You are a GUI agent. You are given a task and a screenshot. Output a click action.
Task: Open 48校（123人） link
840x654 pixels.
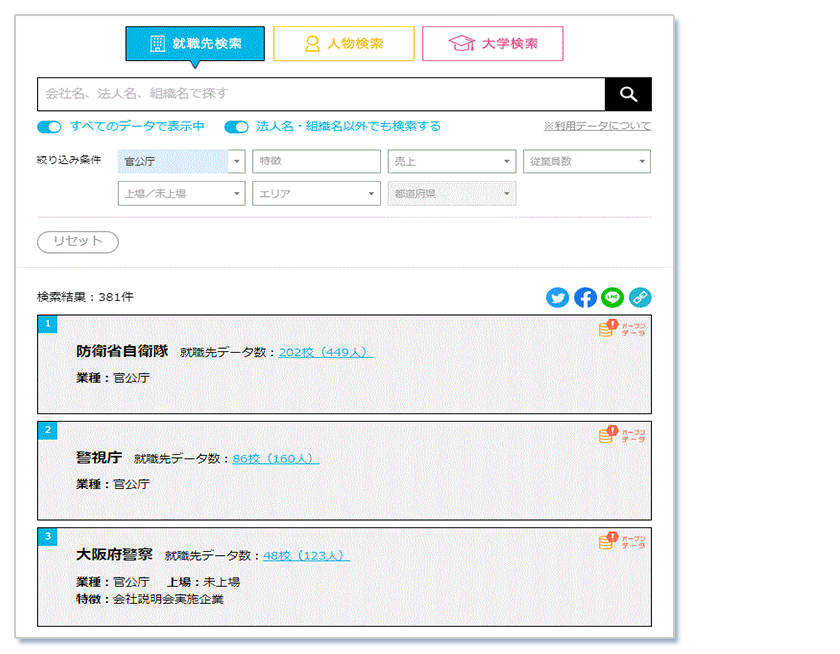coord(306,555)
